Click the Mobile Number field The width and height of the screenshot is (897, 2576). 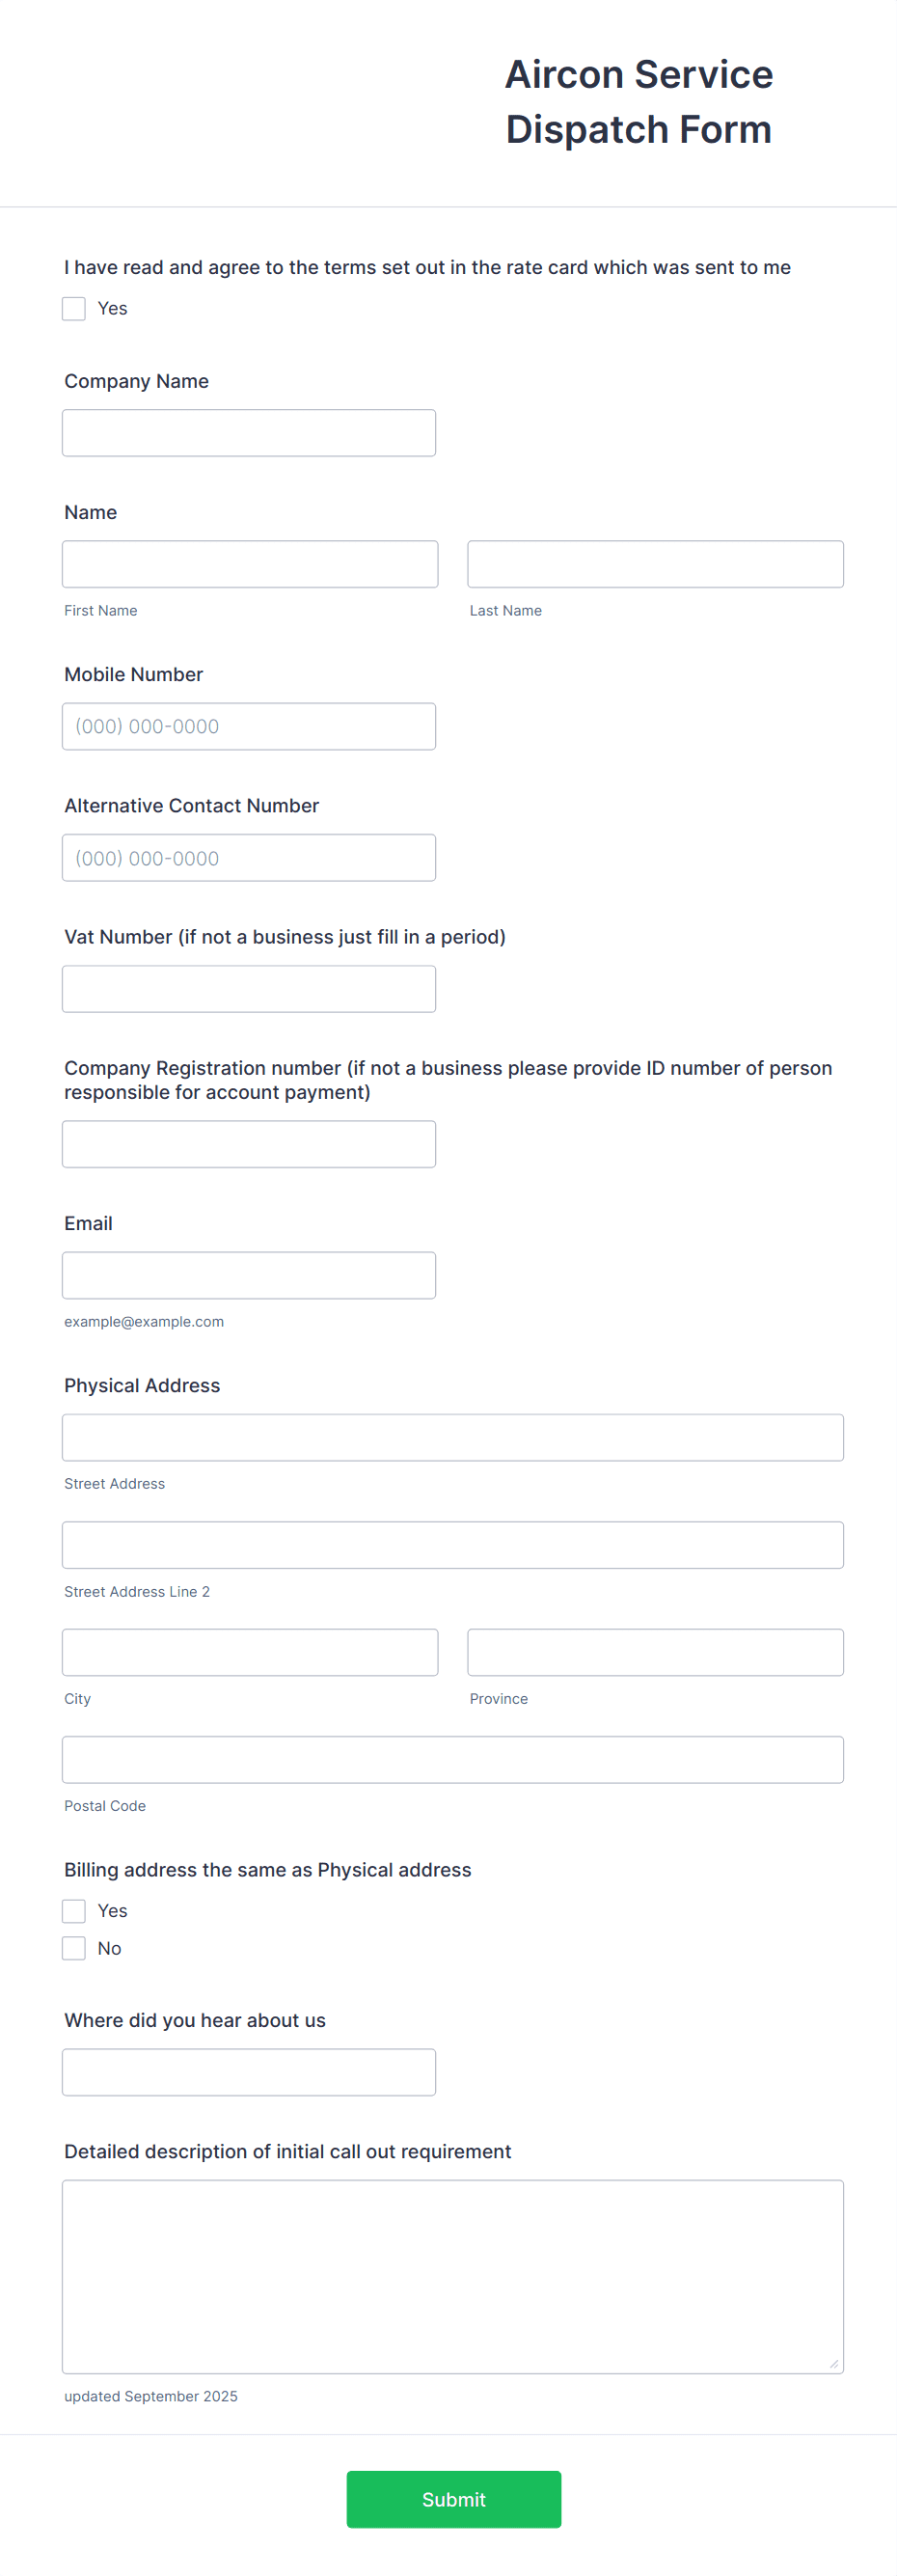248,726
